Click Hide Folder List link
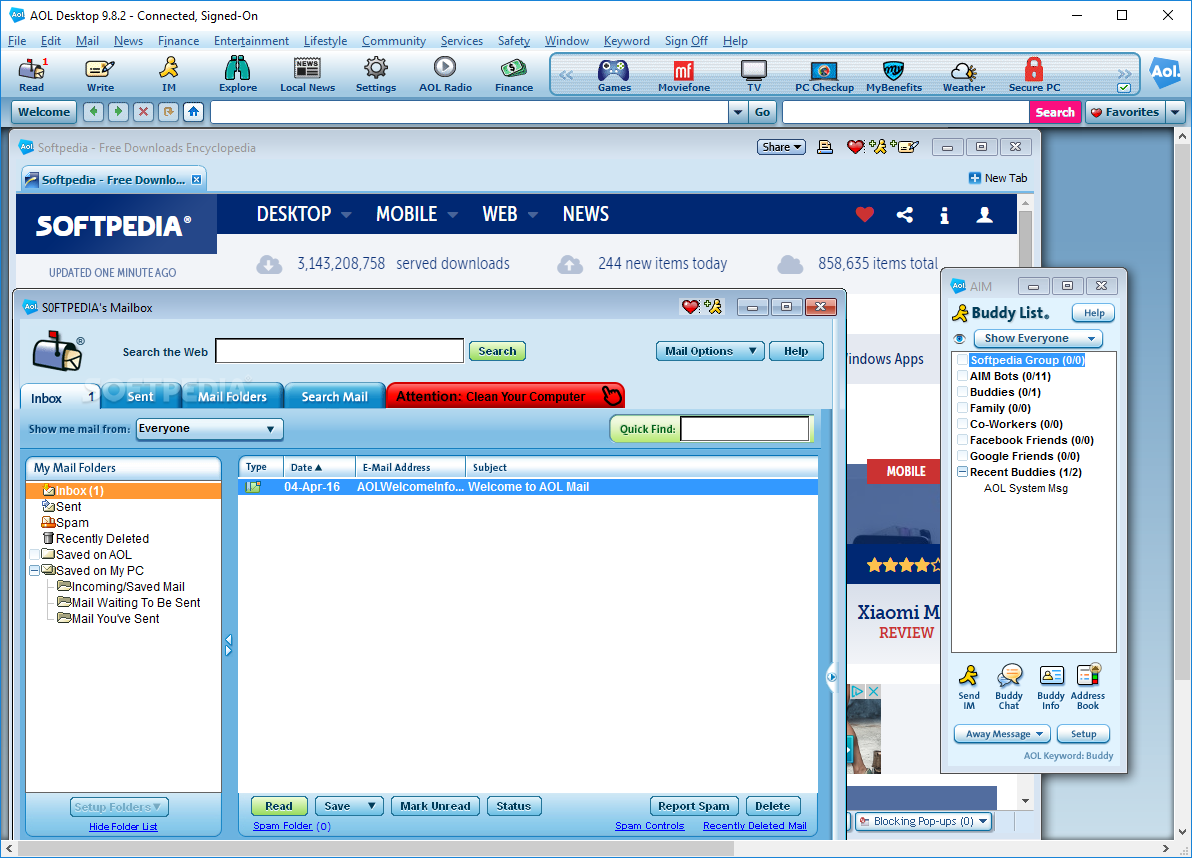The image size is (1192, 858). point(123,826)
